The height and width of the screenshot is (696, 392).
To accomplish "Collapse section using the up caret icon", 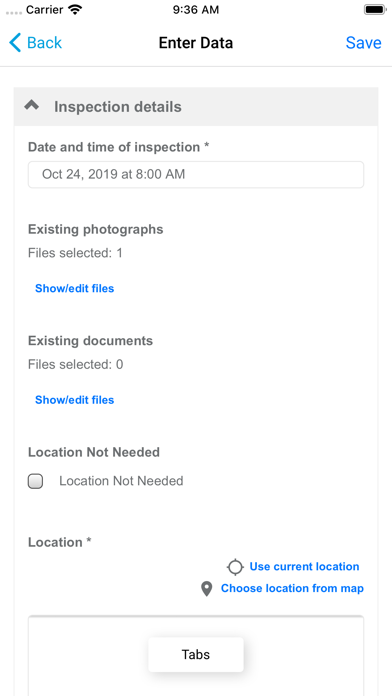I will (x=32, y=106).
